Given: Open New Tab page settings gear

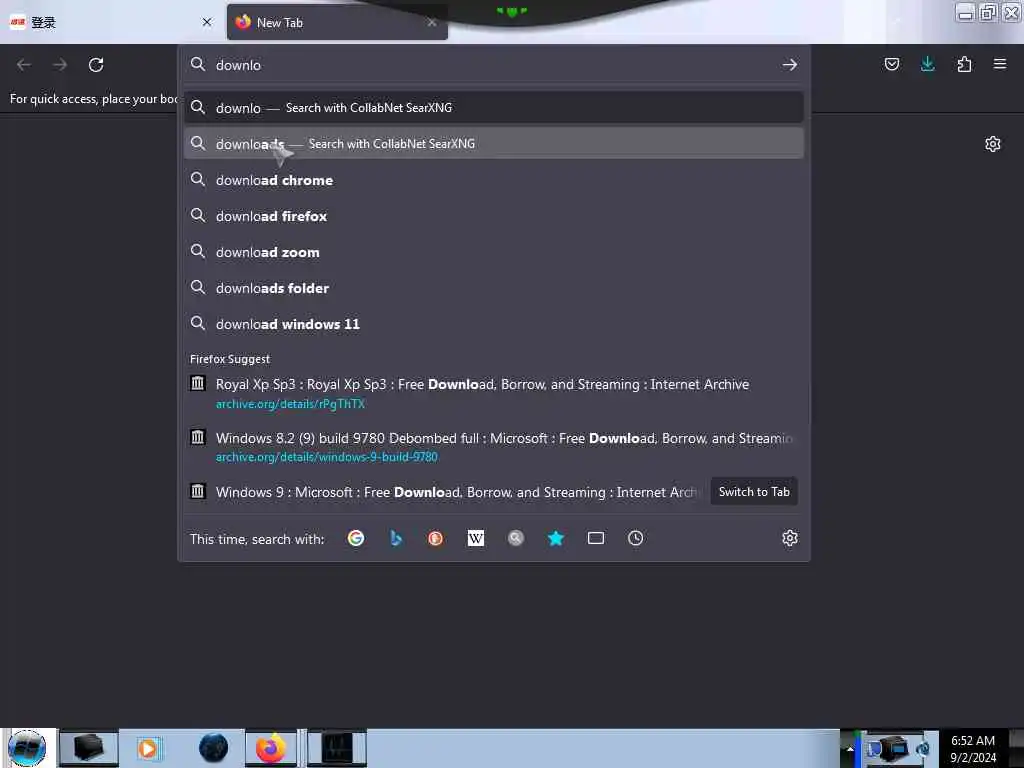Looking at the screenshot, I should coord(993,144).
